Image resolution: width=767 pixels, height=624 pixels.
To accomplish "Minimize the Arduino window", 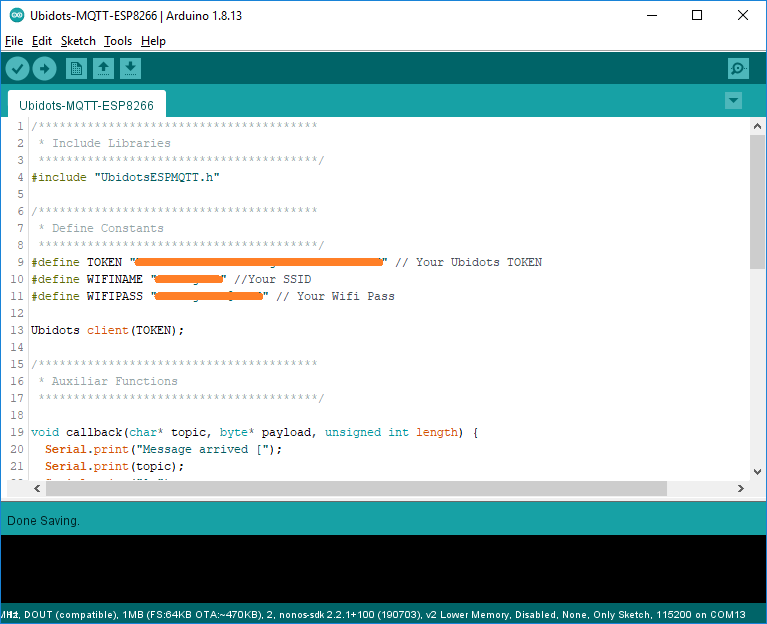I will point(652,16).
